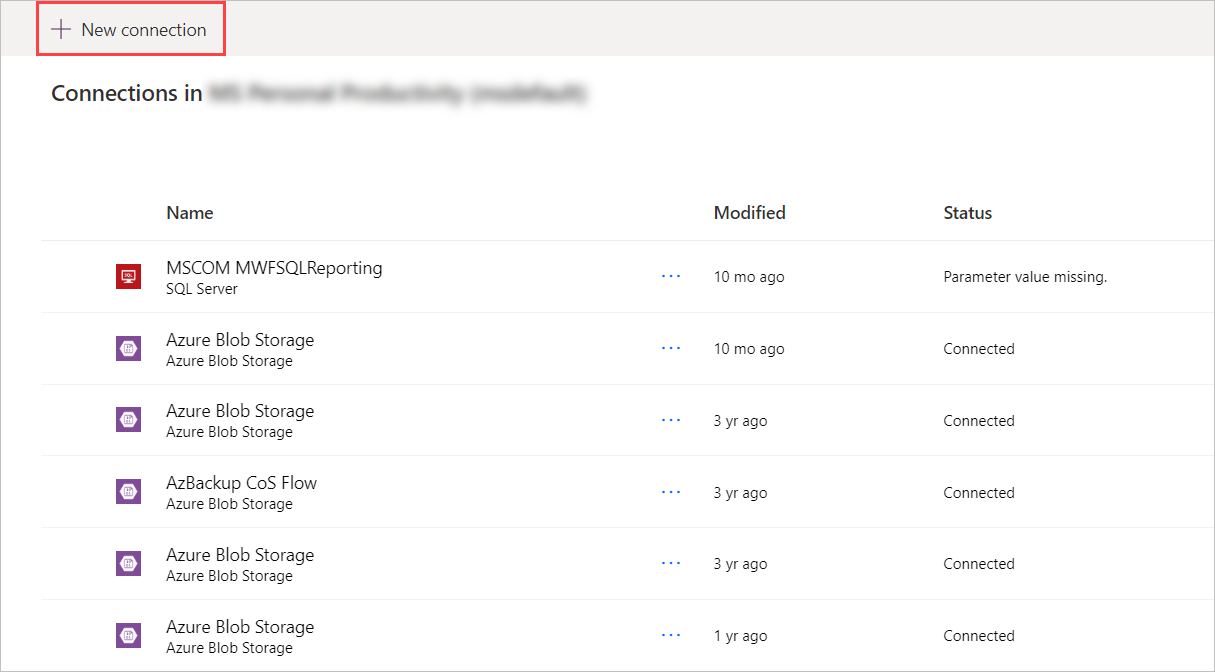The image size is (1215, 672).
Task: Open the Azure Blob Storage connection modified 1 yr ago
Action: tap(240, 627)
